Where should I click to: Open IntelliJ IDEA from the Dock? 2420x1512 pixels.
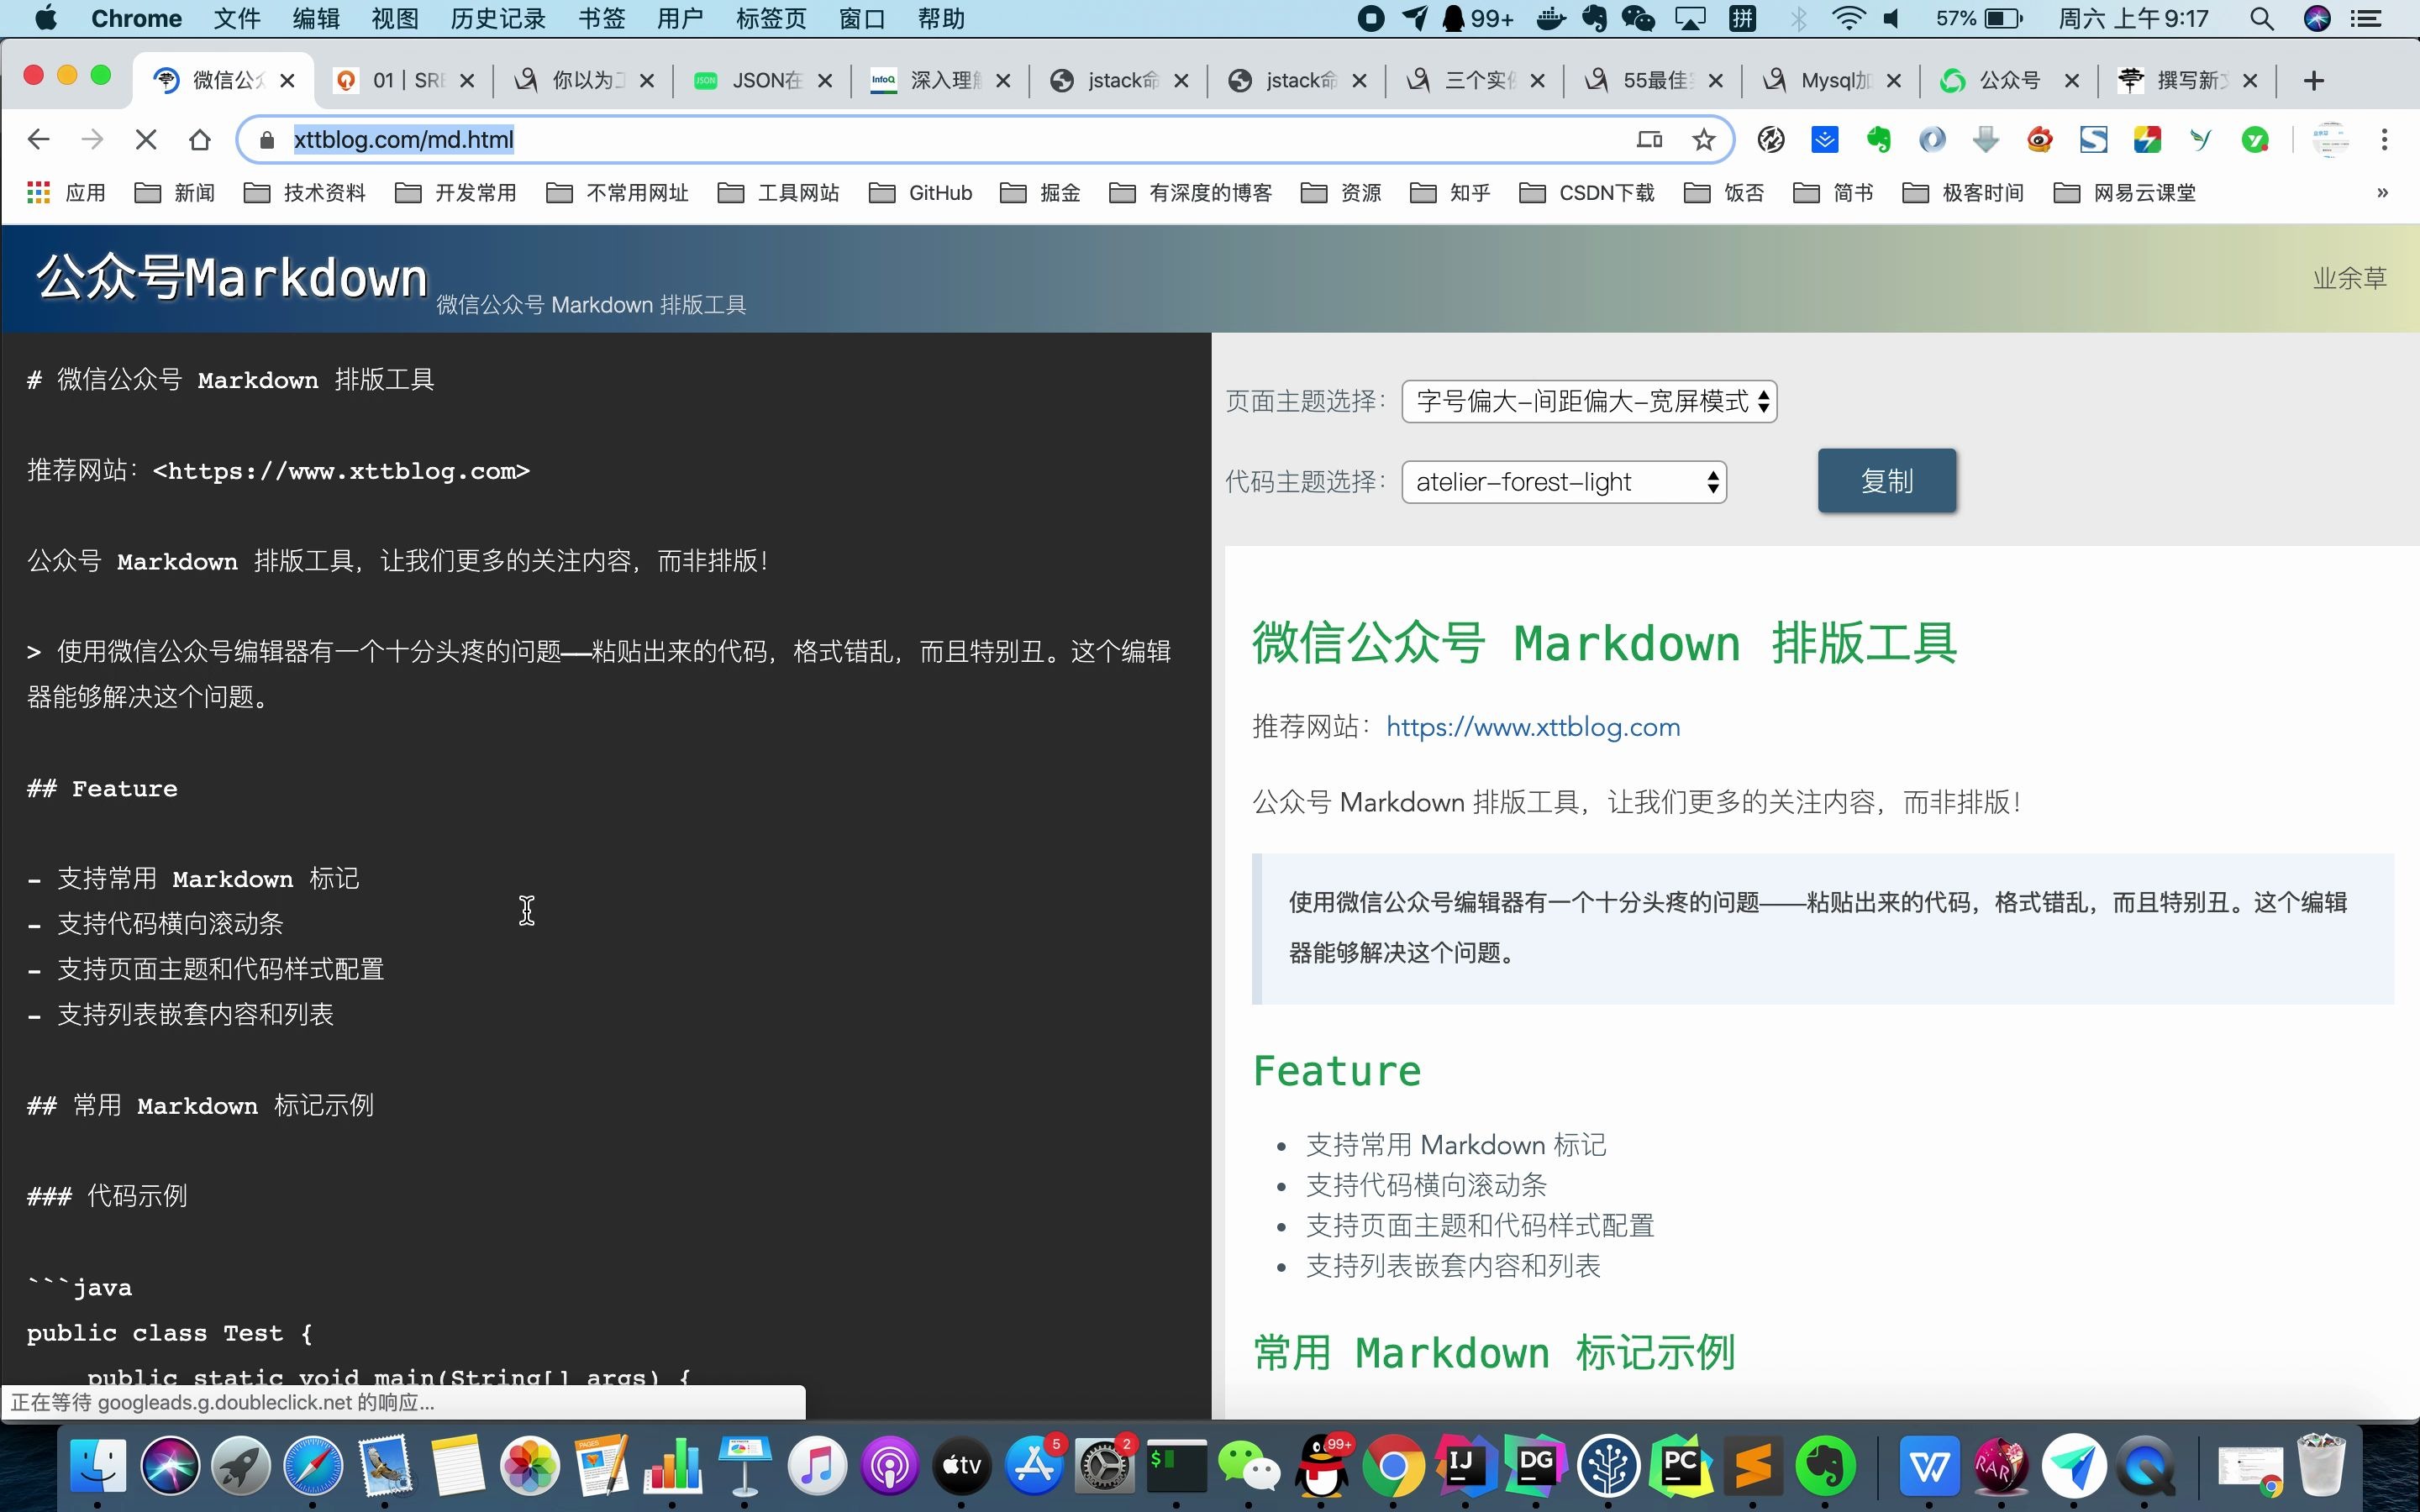(x=1465, y=1467)
